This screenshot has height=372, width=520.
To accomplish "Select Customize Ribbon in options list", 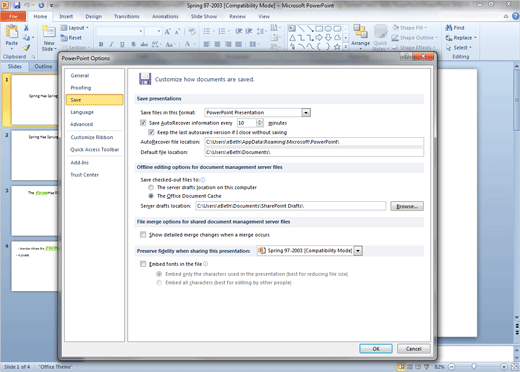I will click(92, 137).
